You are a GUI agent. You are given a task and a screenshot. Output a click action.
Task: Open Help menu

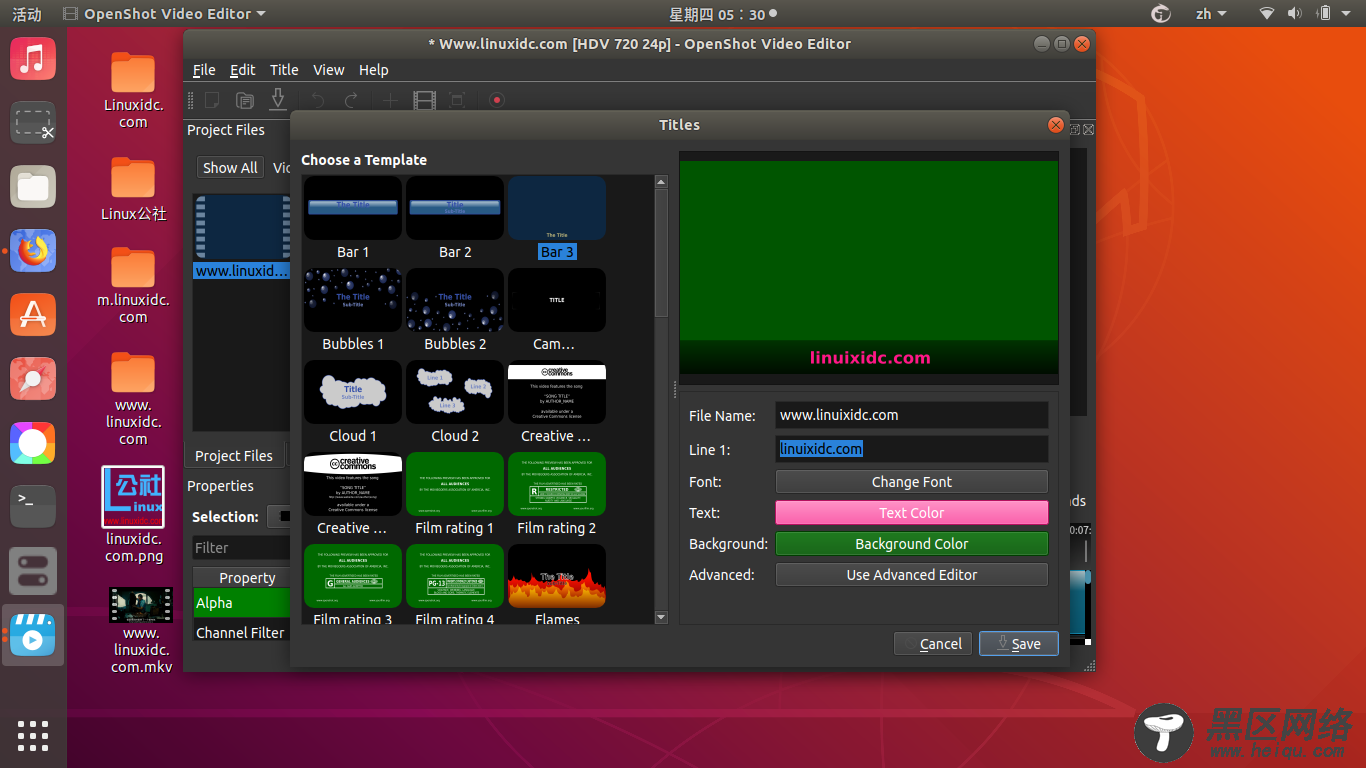pyautogui.click(x=374, y=70)
